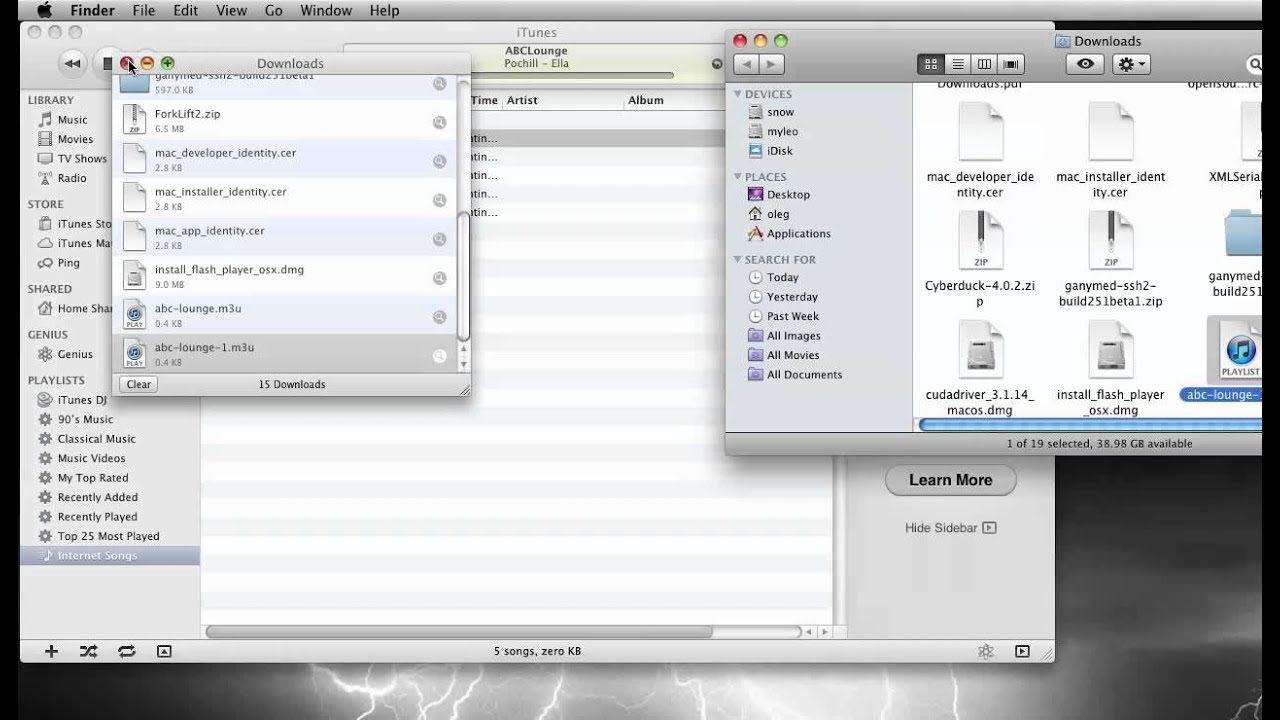Select the 90's Music playlist
Screen dimensions: 1280x720
pos(85,419)
